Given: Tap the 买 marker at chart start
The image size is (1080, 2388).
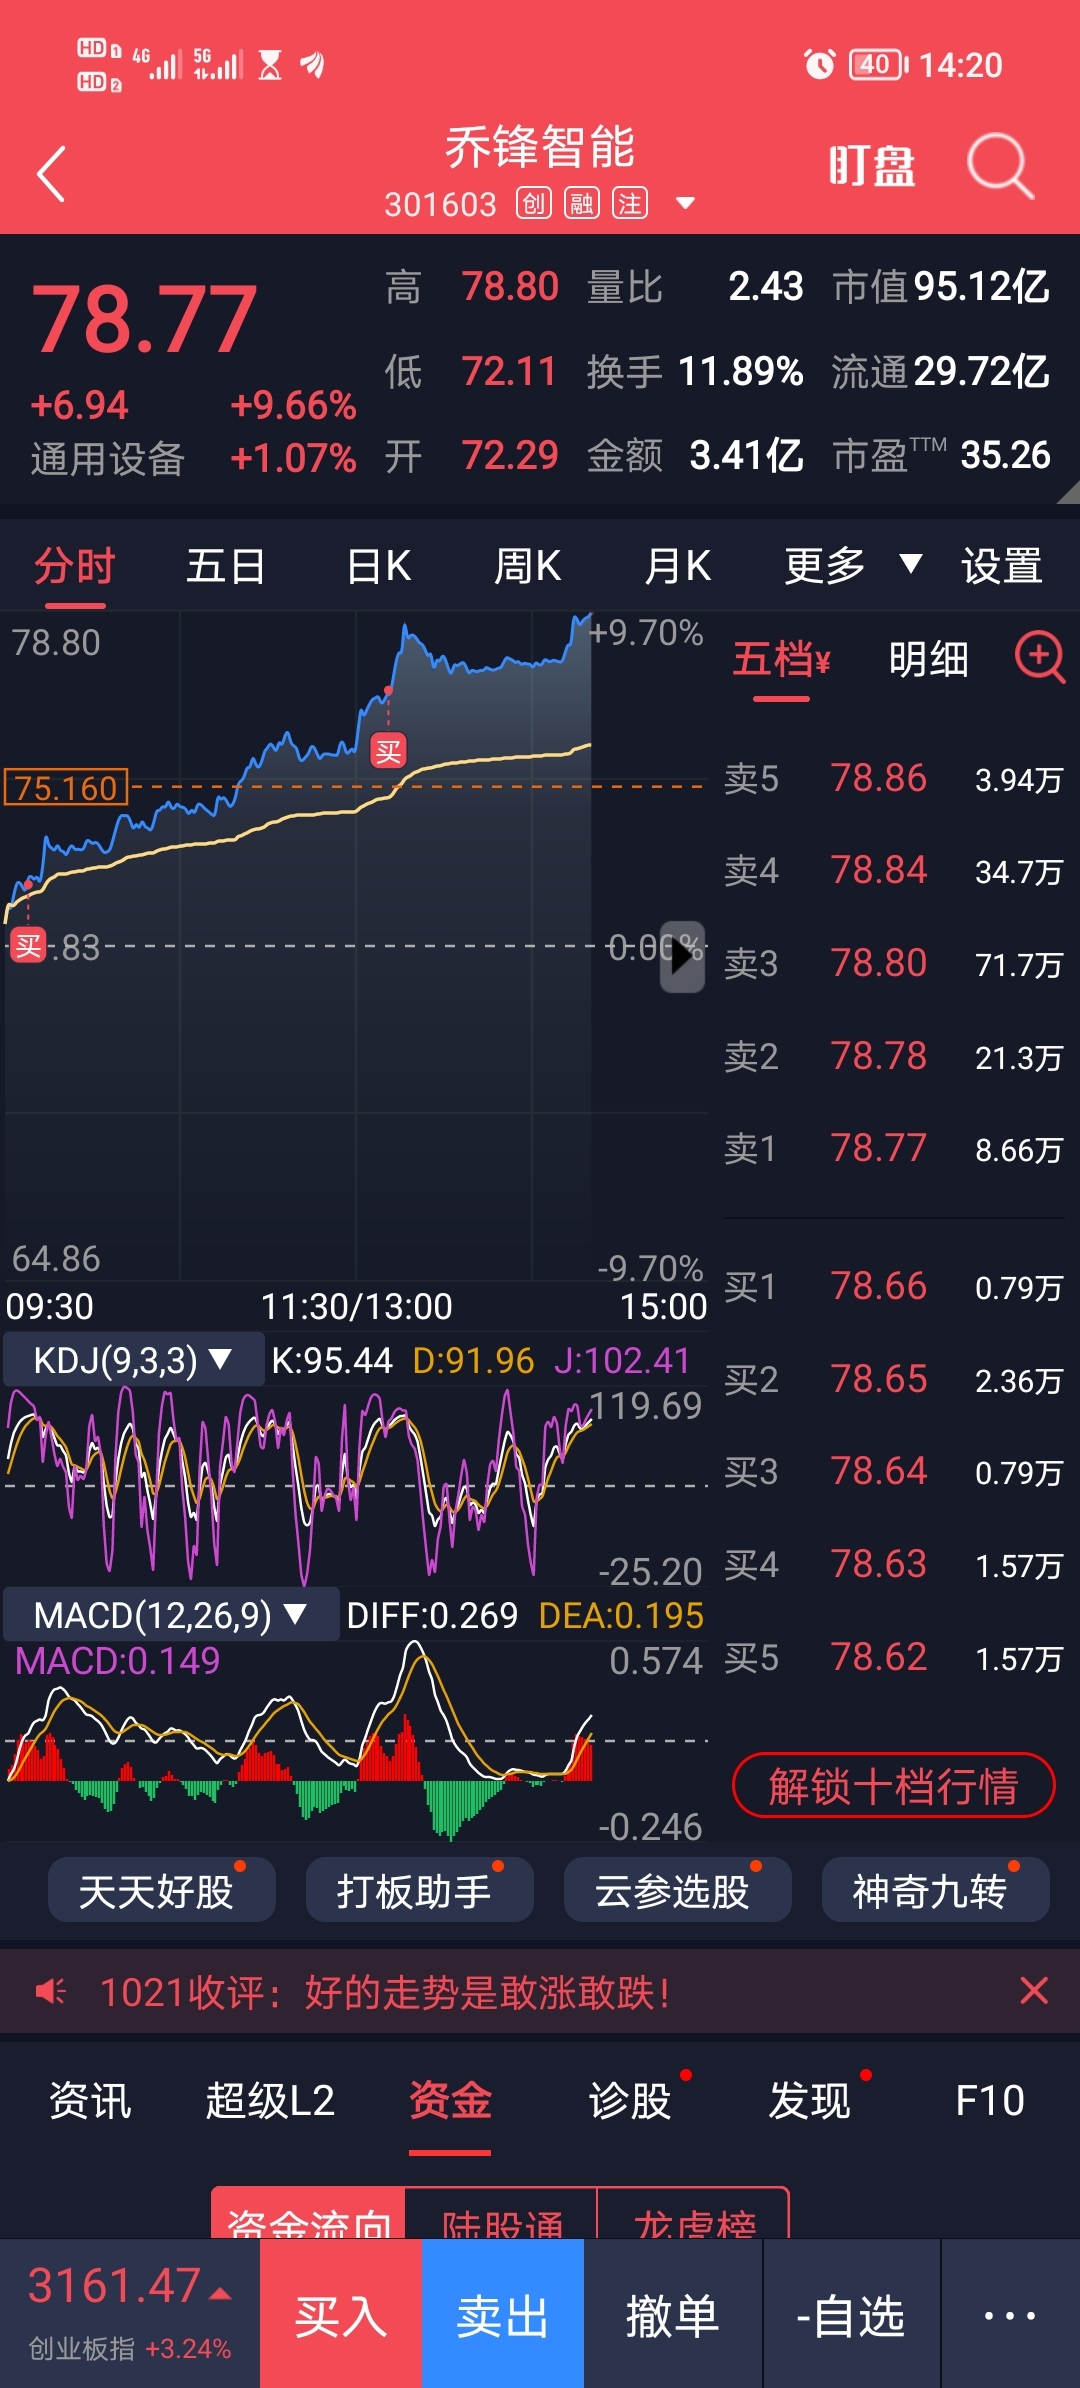Looking at the screenshot, I should pos(28,945).
